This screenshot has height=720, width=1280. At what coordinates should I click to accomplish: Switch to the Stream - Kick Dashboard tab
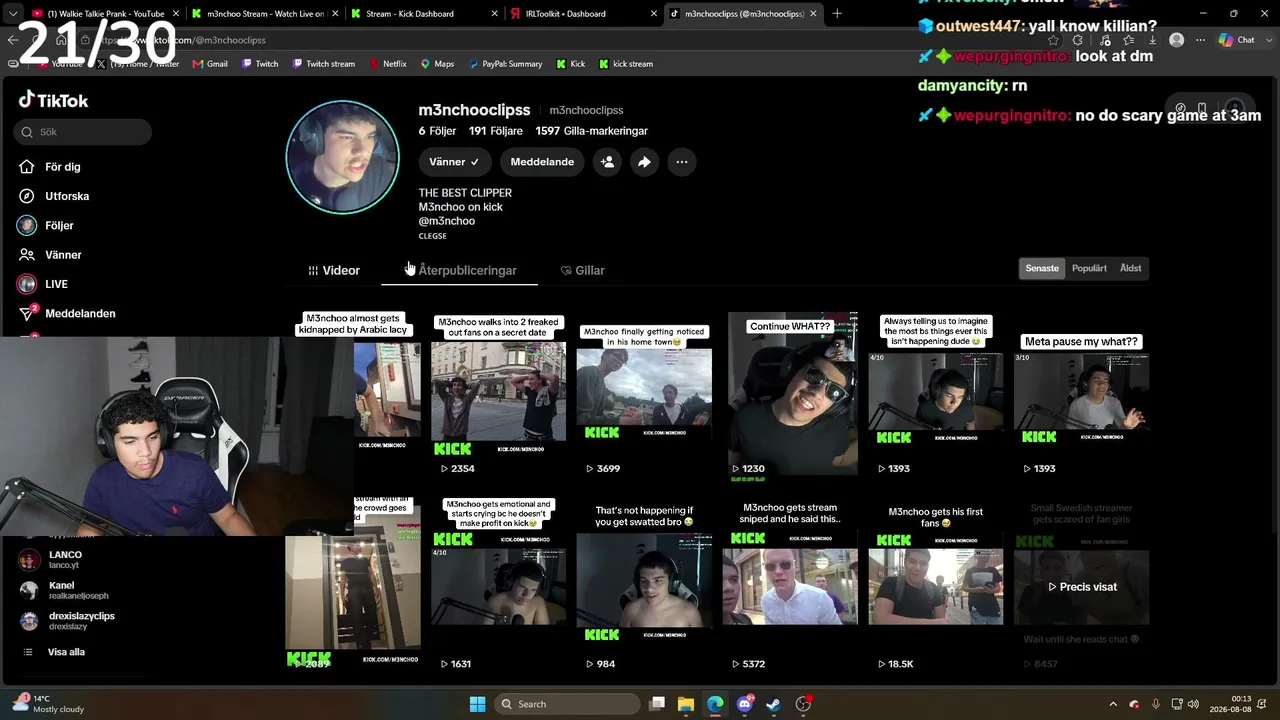[425, 14]
